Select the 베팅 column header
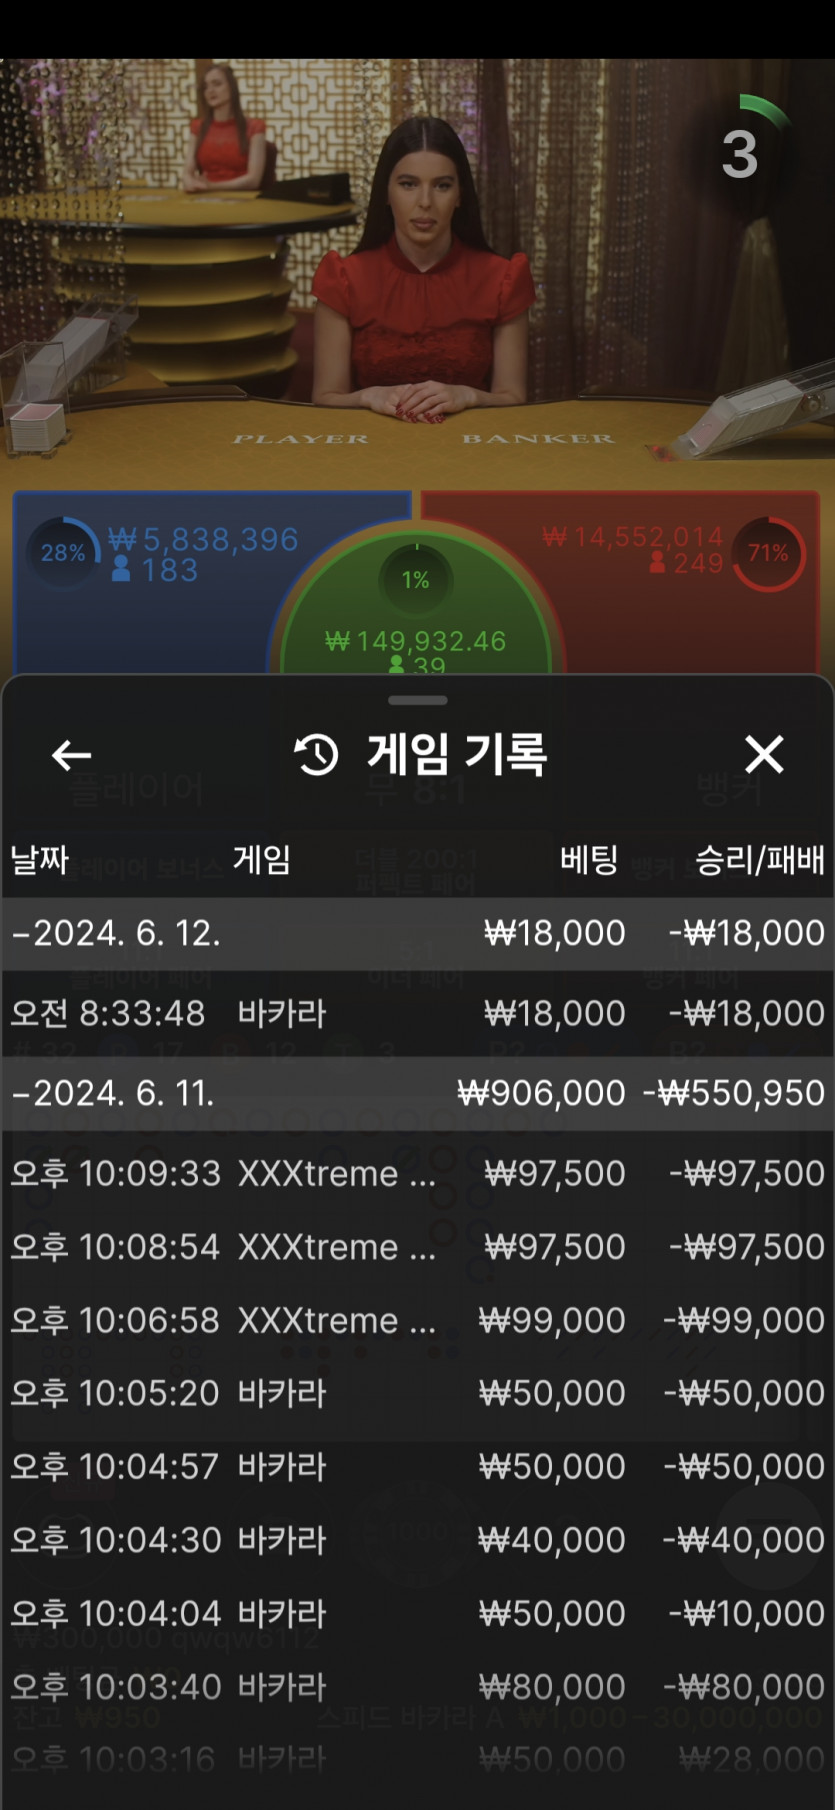Viewport: 835px width, 1810px height. 589,859
